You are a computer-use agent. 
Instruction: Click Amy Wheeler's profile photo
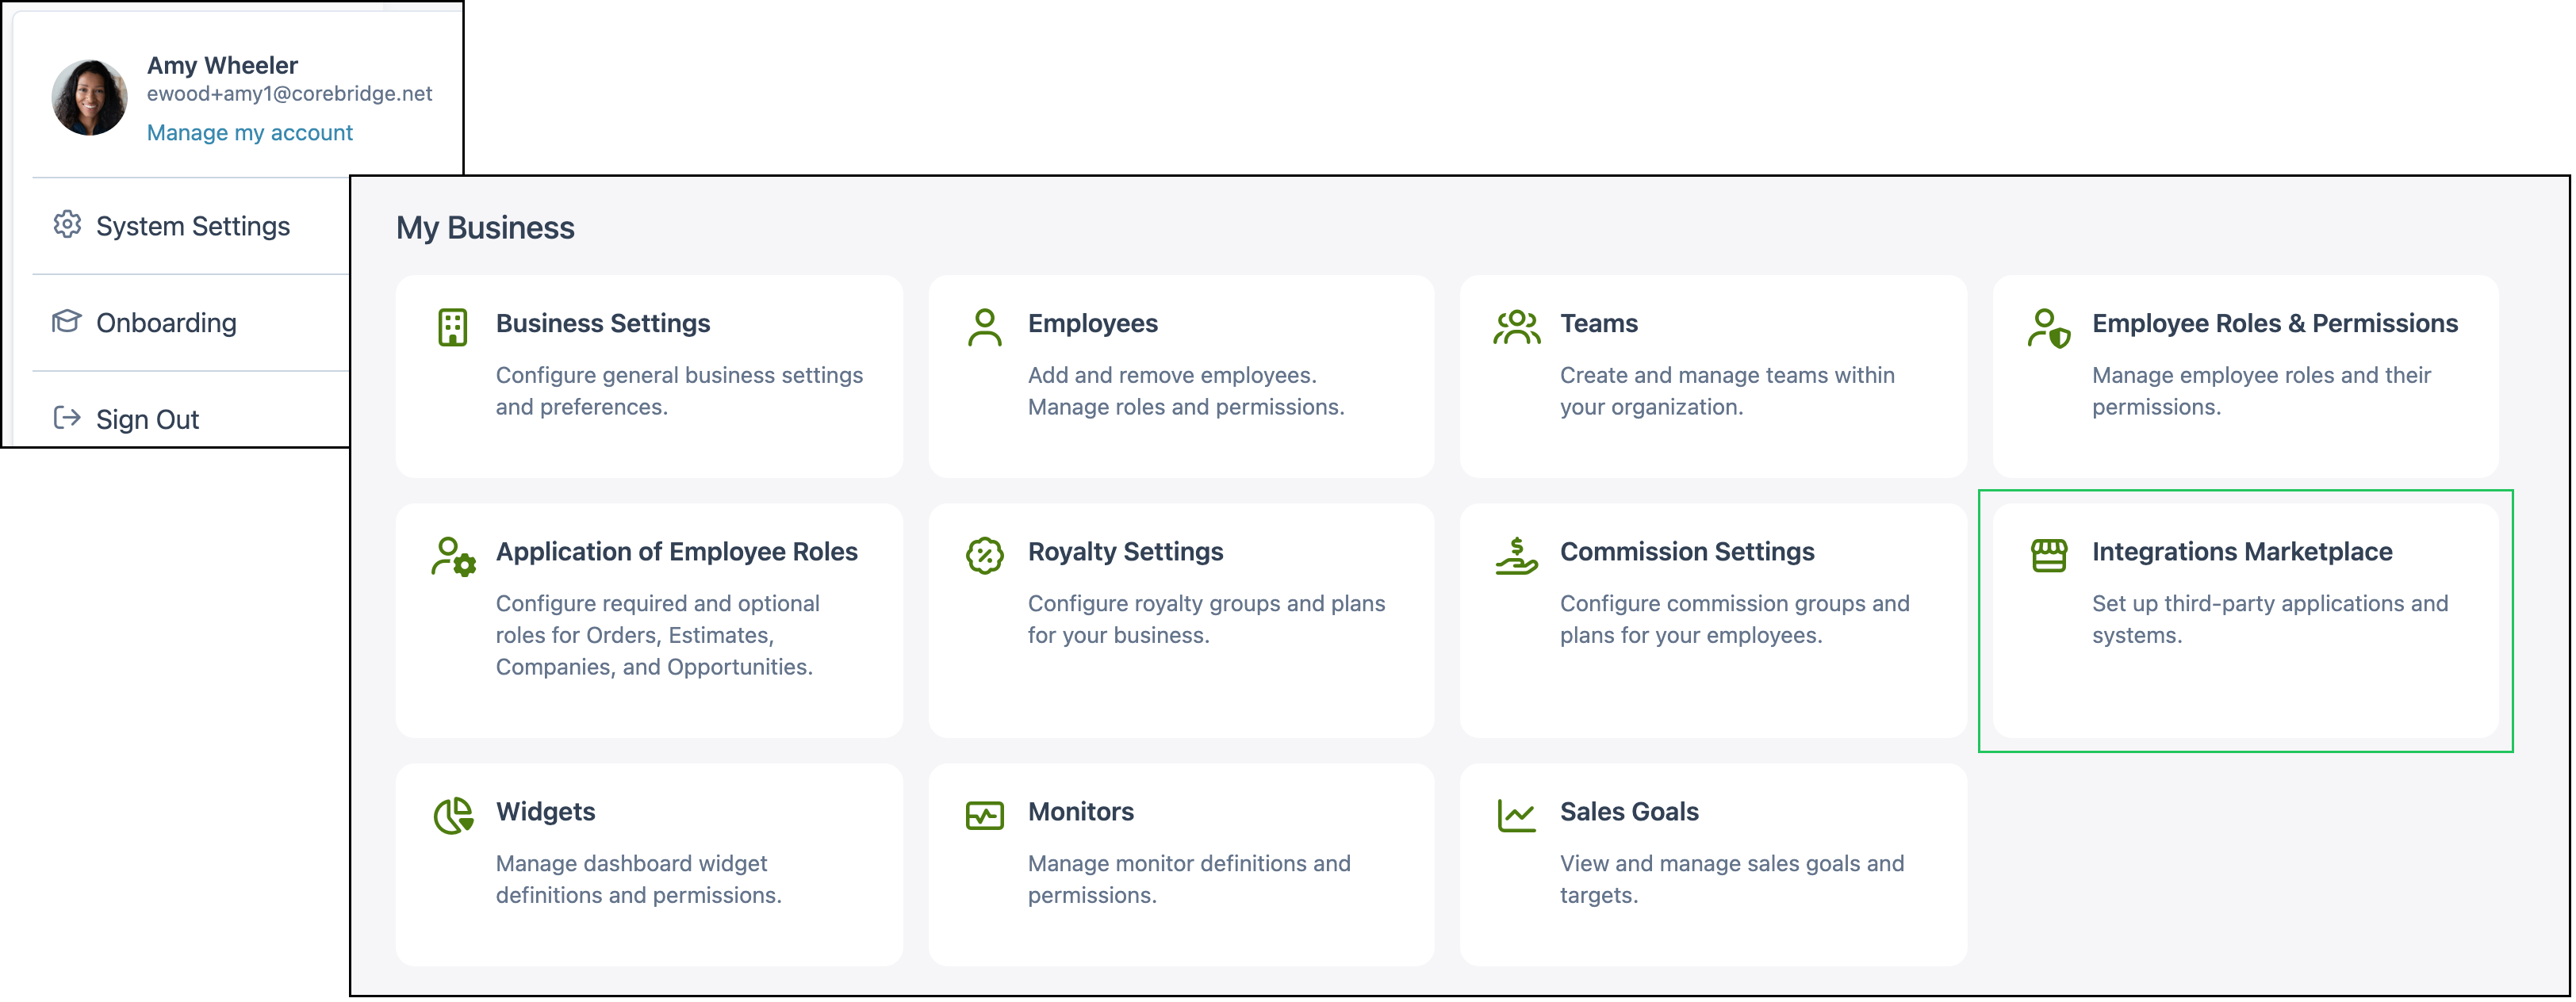[x=89, y=97]
